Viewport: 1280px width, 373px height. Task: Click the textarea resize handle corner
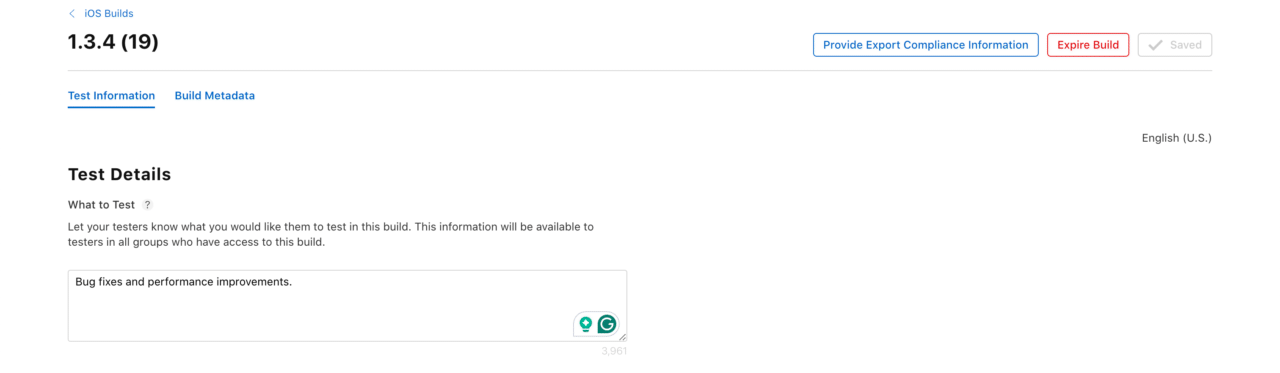point(622,337)
